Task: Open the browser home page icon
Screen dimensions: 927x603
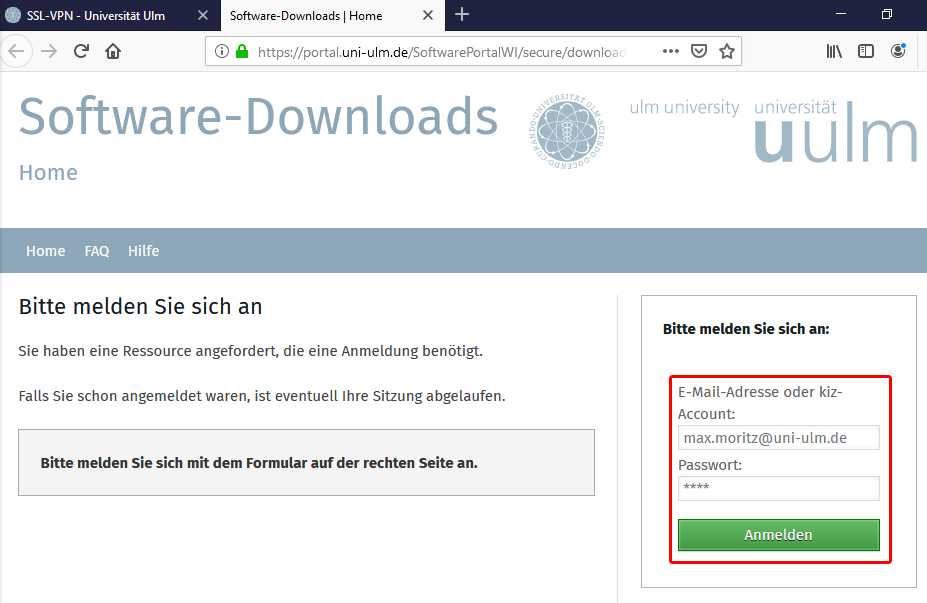Action: [113, 51]
